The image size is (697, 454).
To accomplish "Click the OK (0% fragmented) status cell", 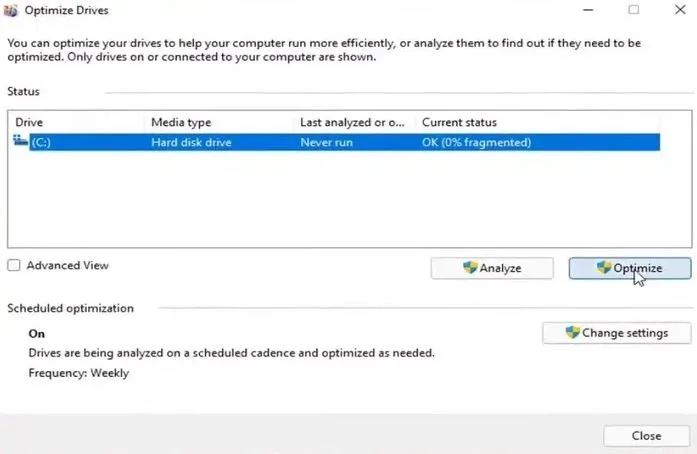I will (x=477, y=142).
